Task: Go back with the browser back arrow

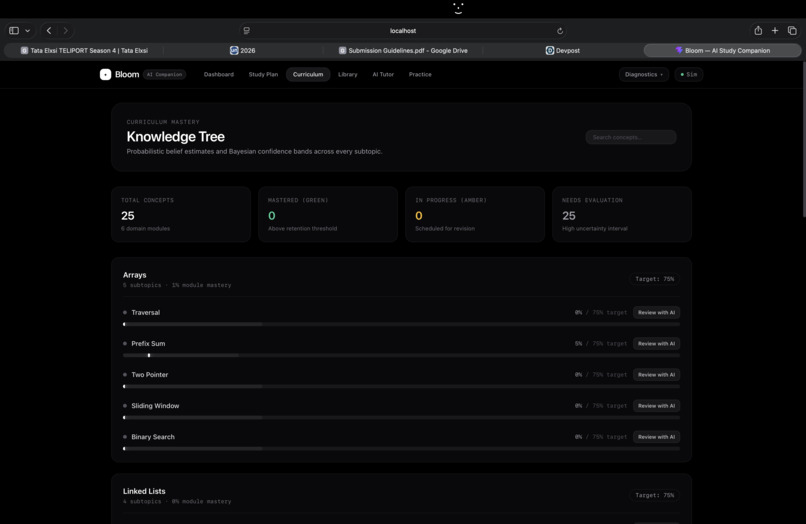Action: pyautogui.click(x=49, y=31)
